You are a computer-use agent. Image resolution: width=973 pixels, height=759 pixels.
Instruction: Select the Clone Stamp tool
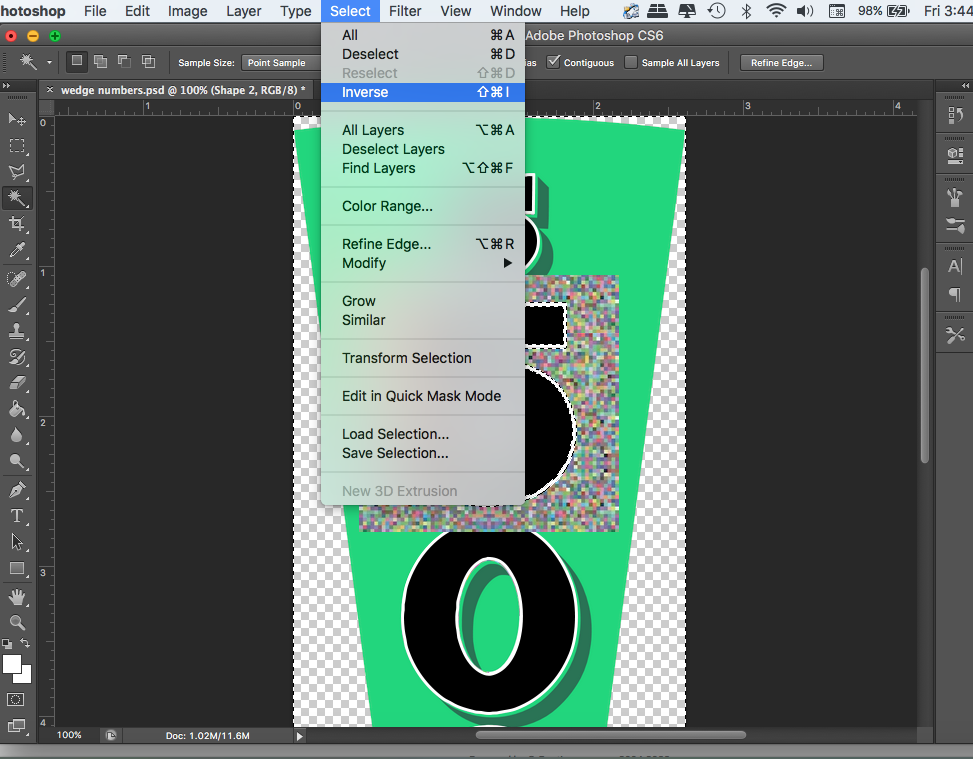click(17, 331)
